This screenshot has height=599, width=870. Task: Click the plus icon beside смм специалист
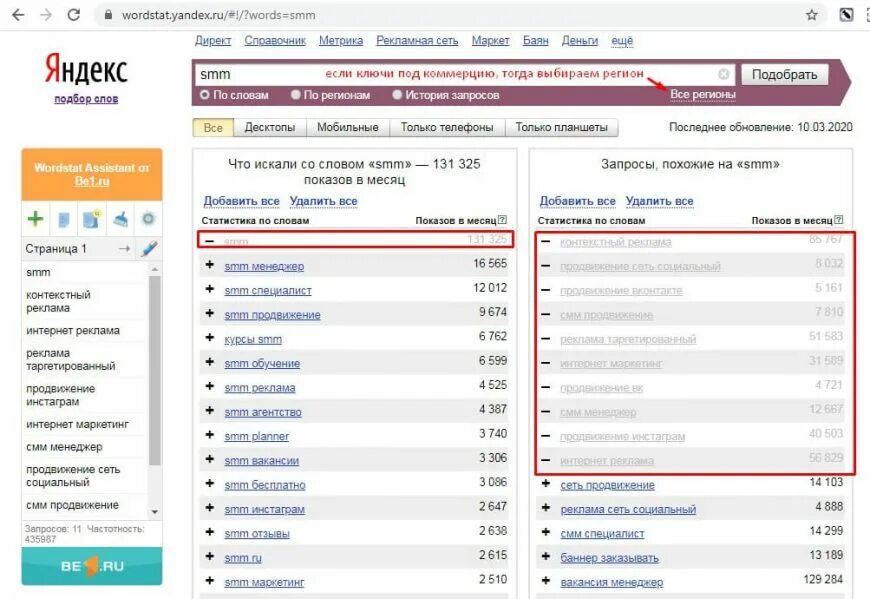point(546,532)
